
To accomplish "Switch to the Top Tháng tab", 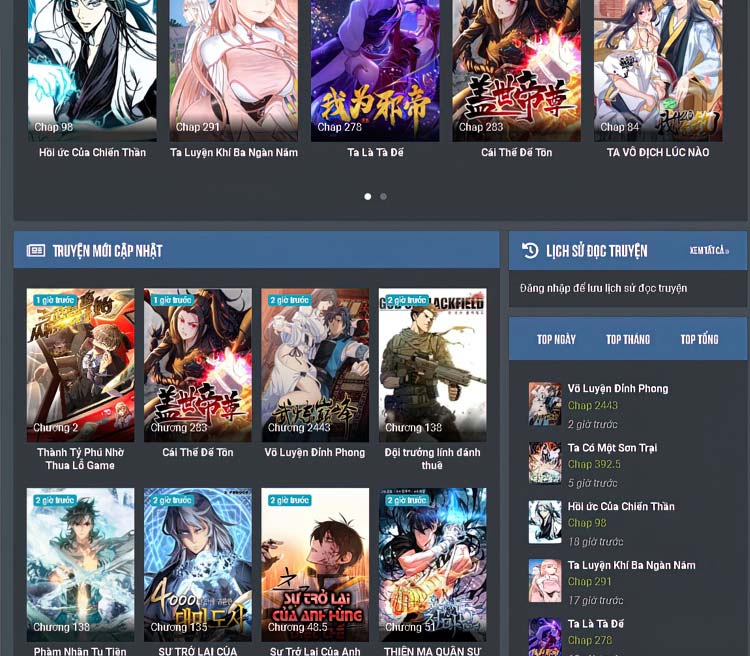I will (628, 339).
